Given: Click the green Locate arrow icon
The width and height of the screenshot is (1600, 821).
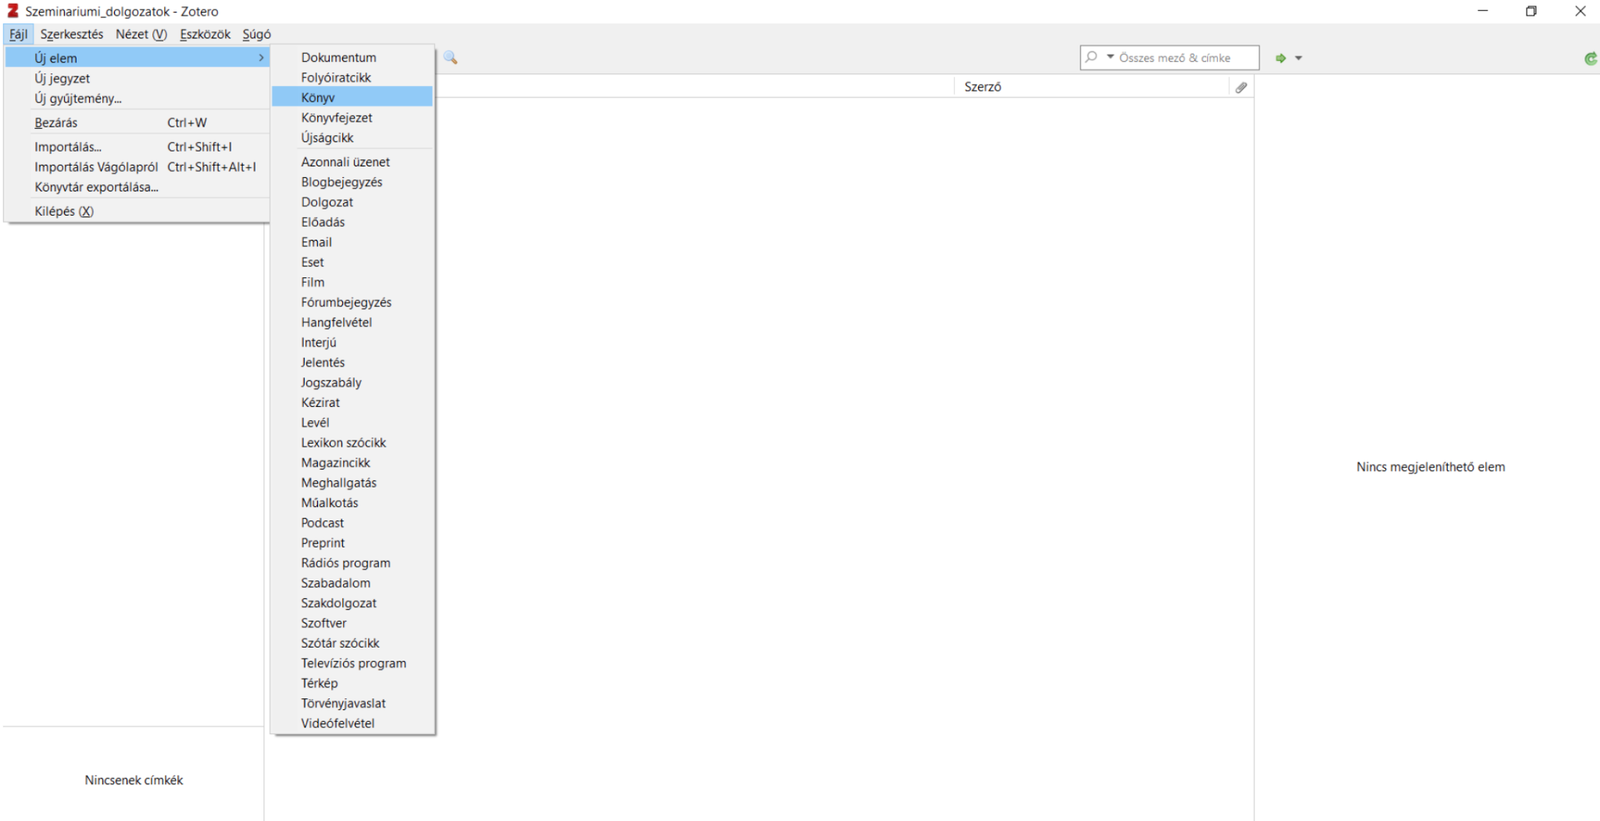Looking at the screenshot, I should [x=1280, y=58].
